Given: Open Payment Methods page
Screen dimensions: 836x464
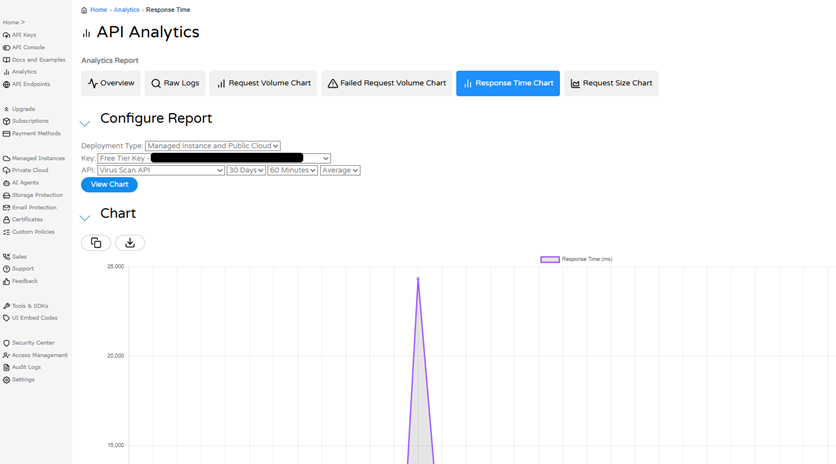Looking at the screenshot, I should 31,133.
